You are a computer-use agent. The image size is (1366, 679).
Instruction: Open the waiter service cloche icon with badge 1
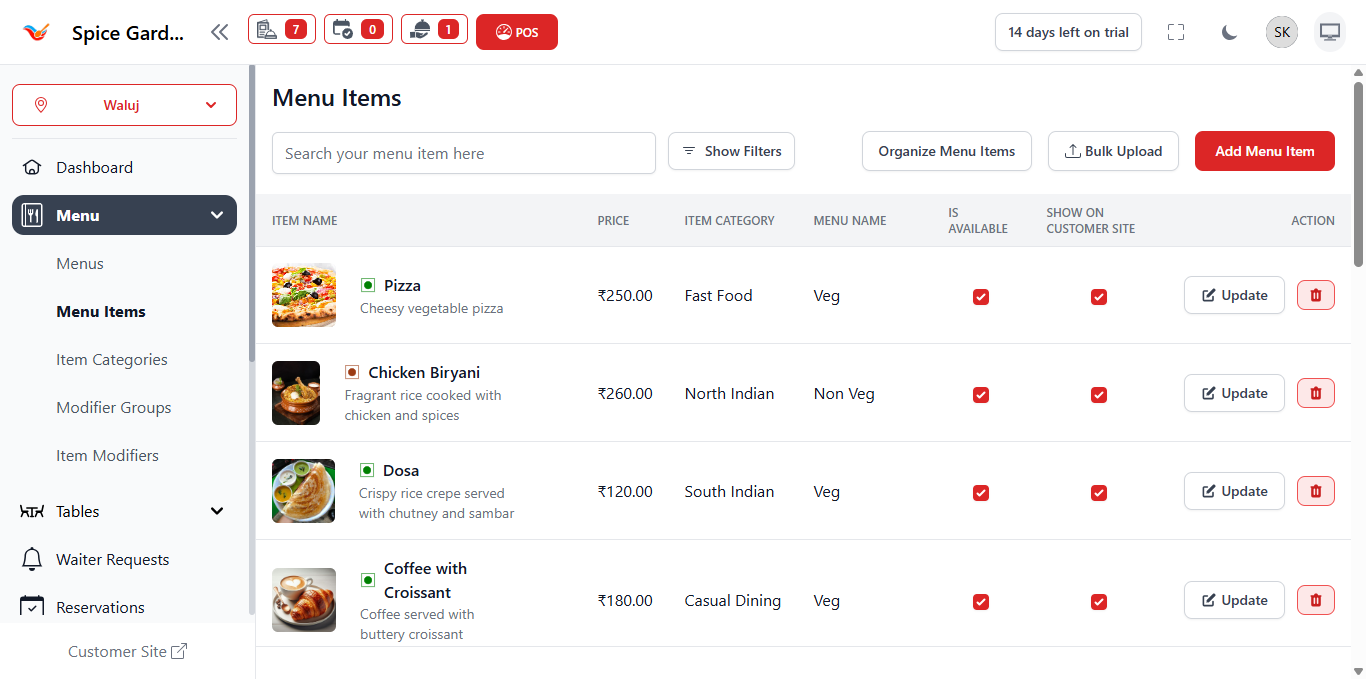(x=433, y=29)
